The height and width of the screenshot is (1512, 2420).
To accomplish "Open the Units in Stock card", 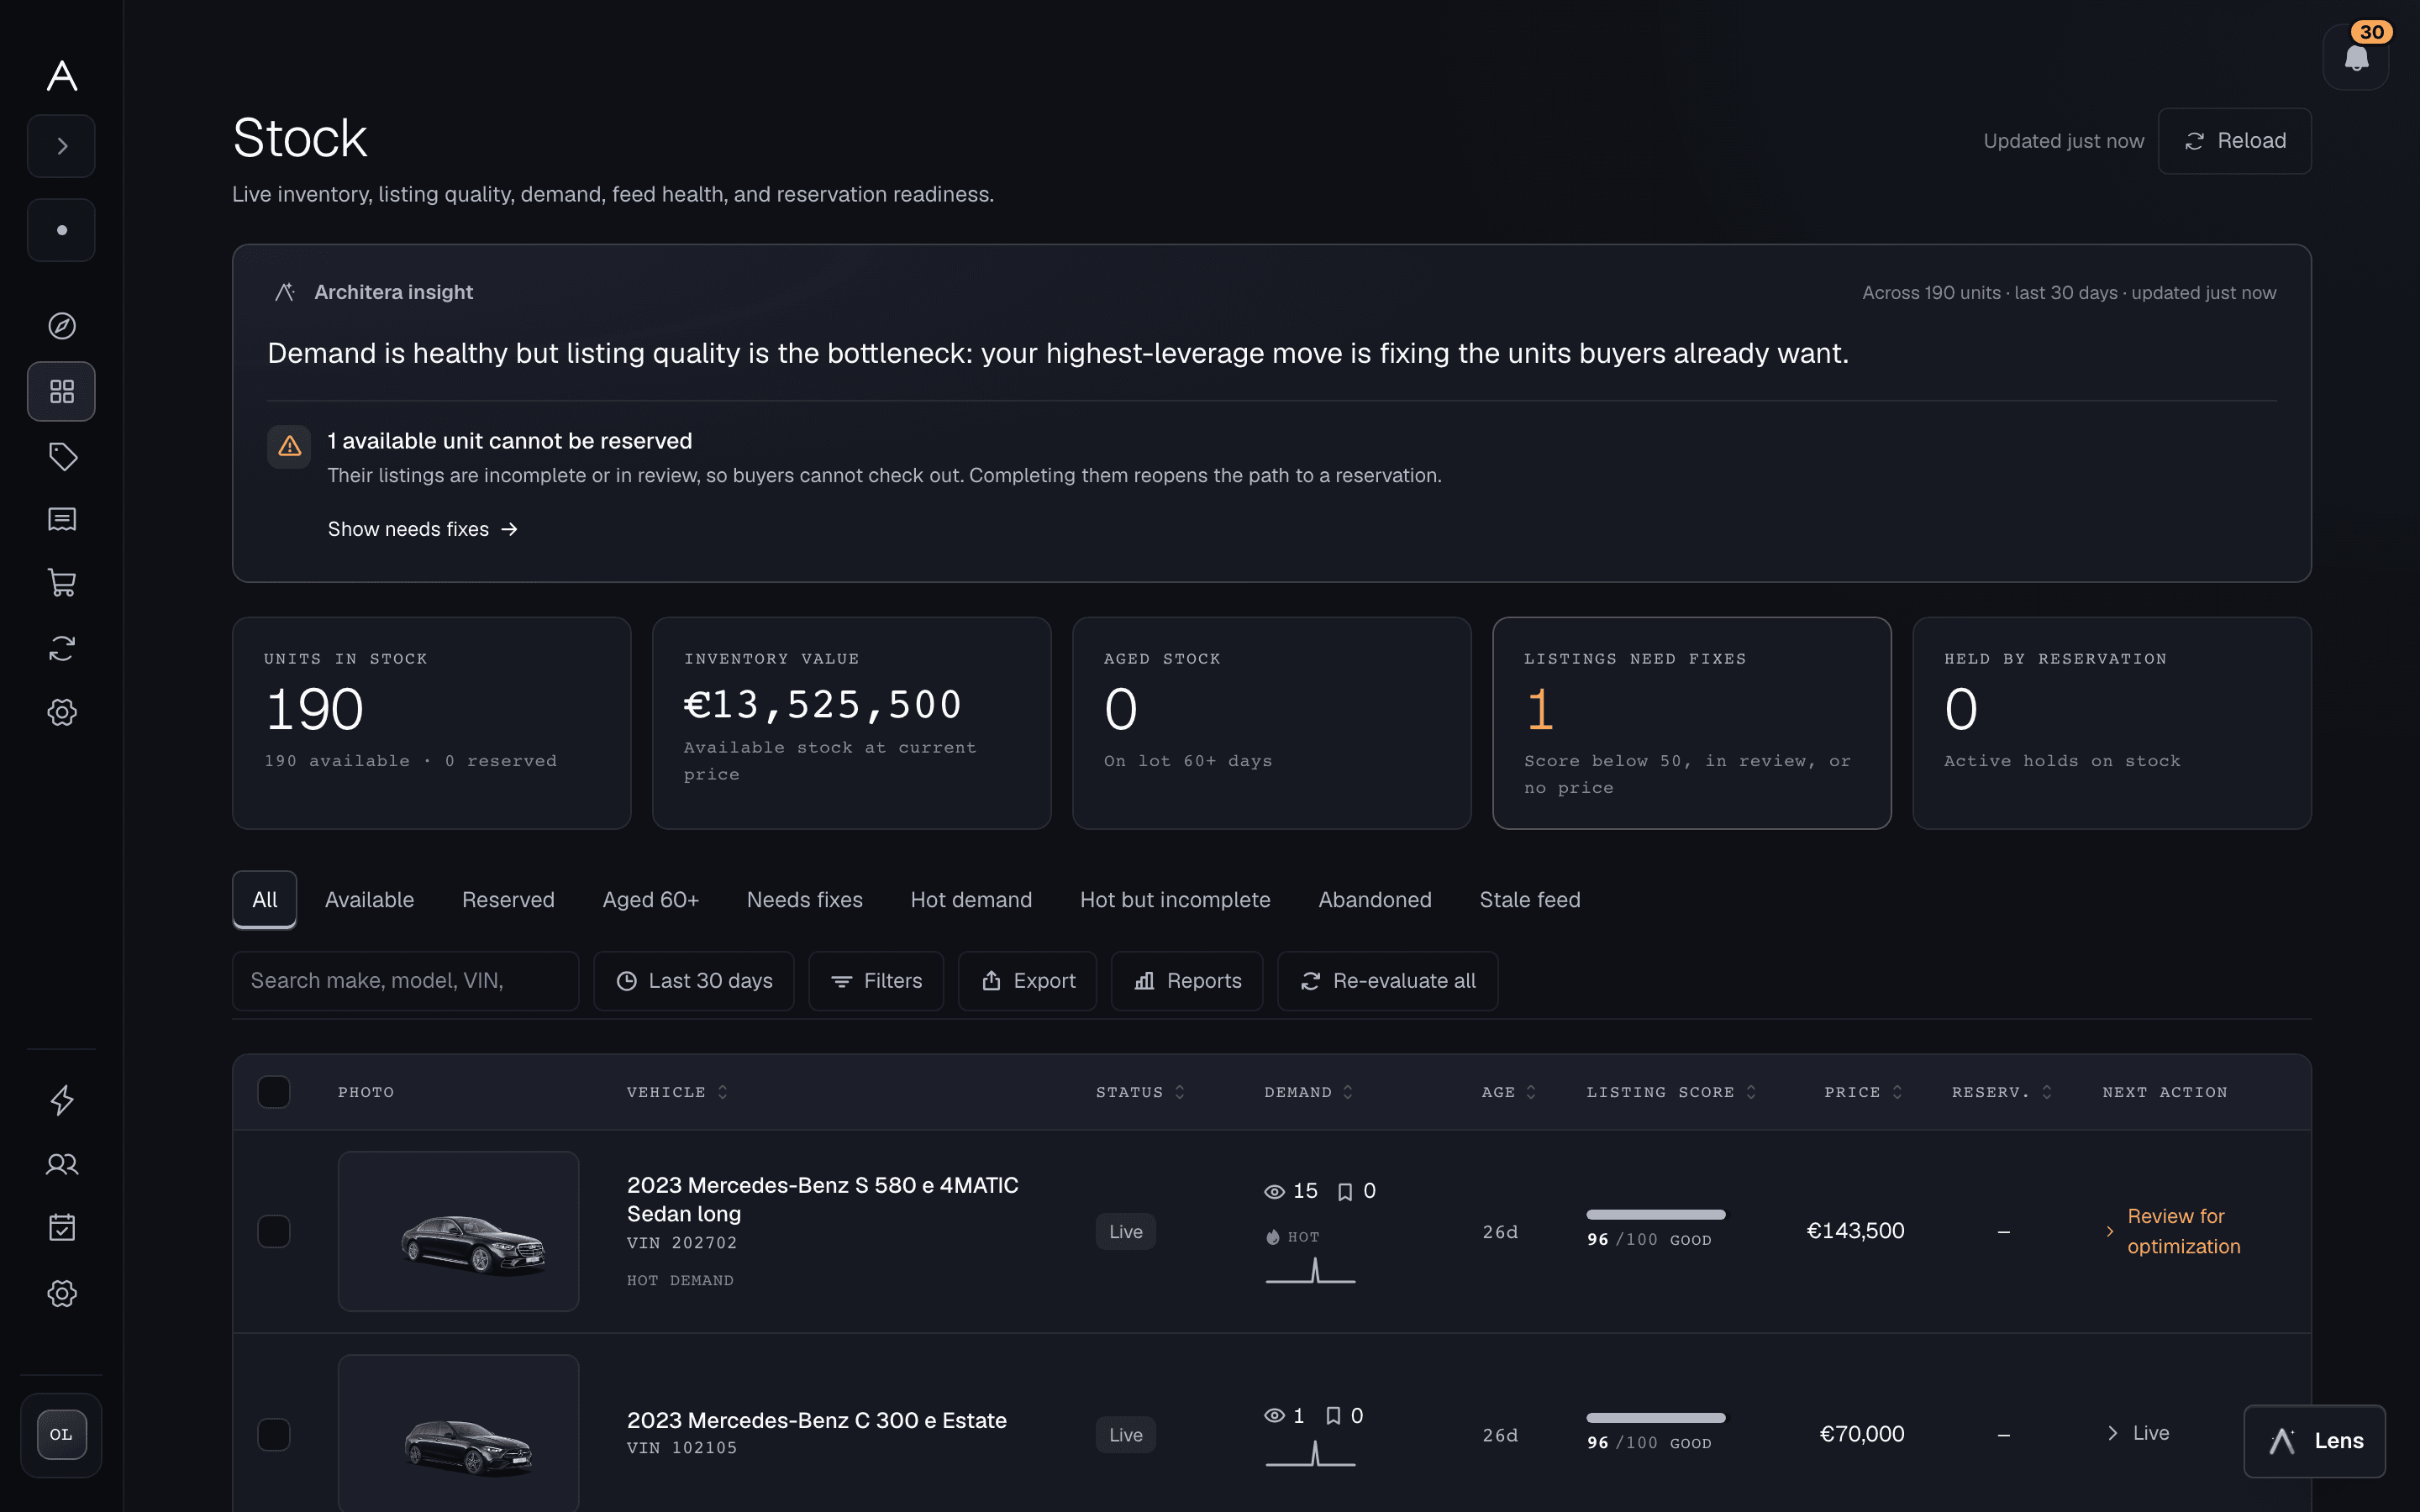I will click(x=432, y=723).
